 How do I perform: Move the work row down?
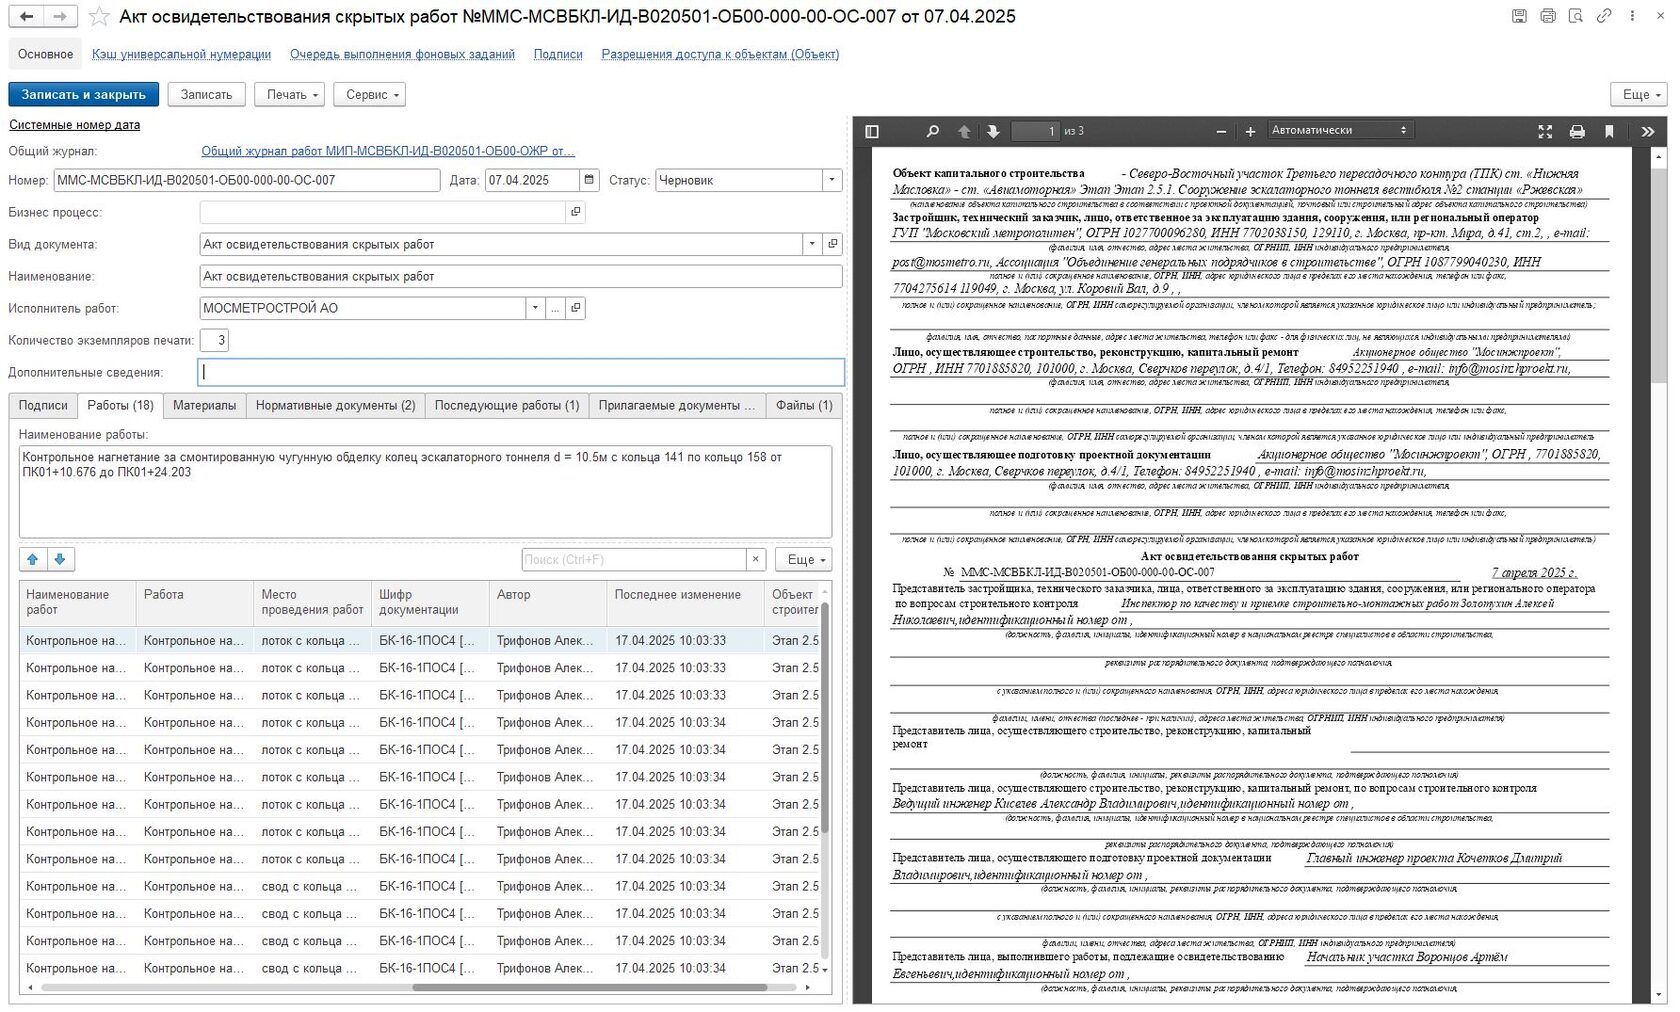click(60, 560)
